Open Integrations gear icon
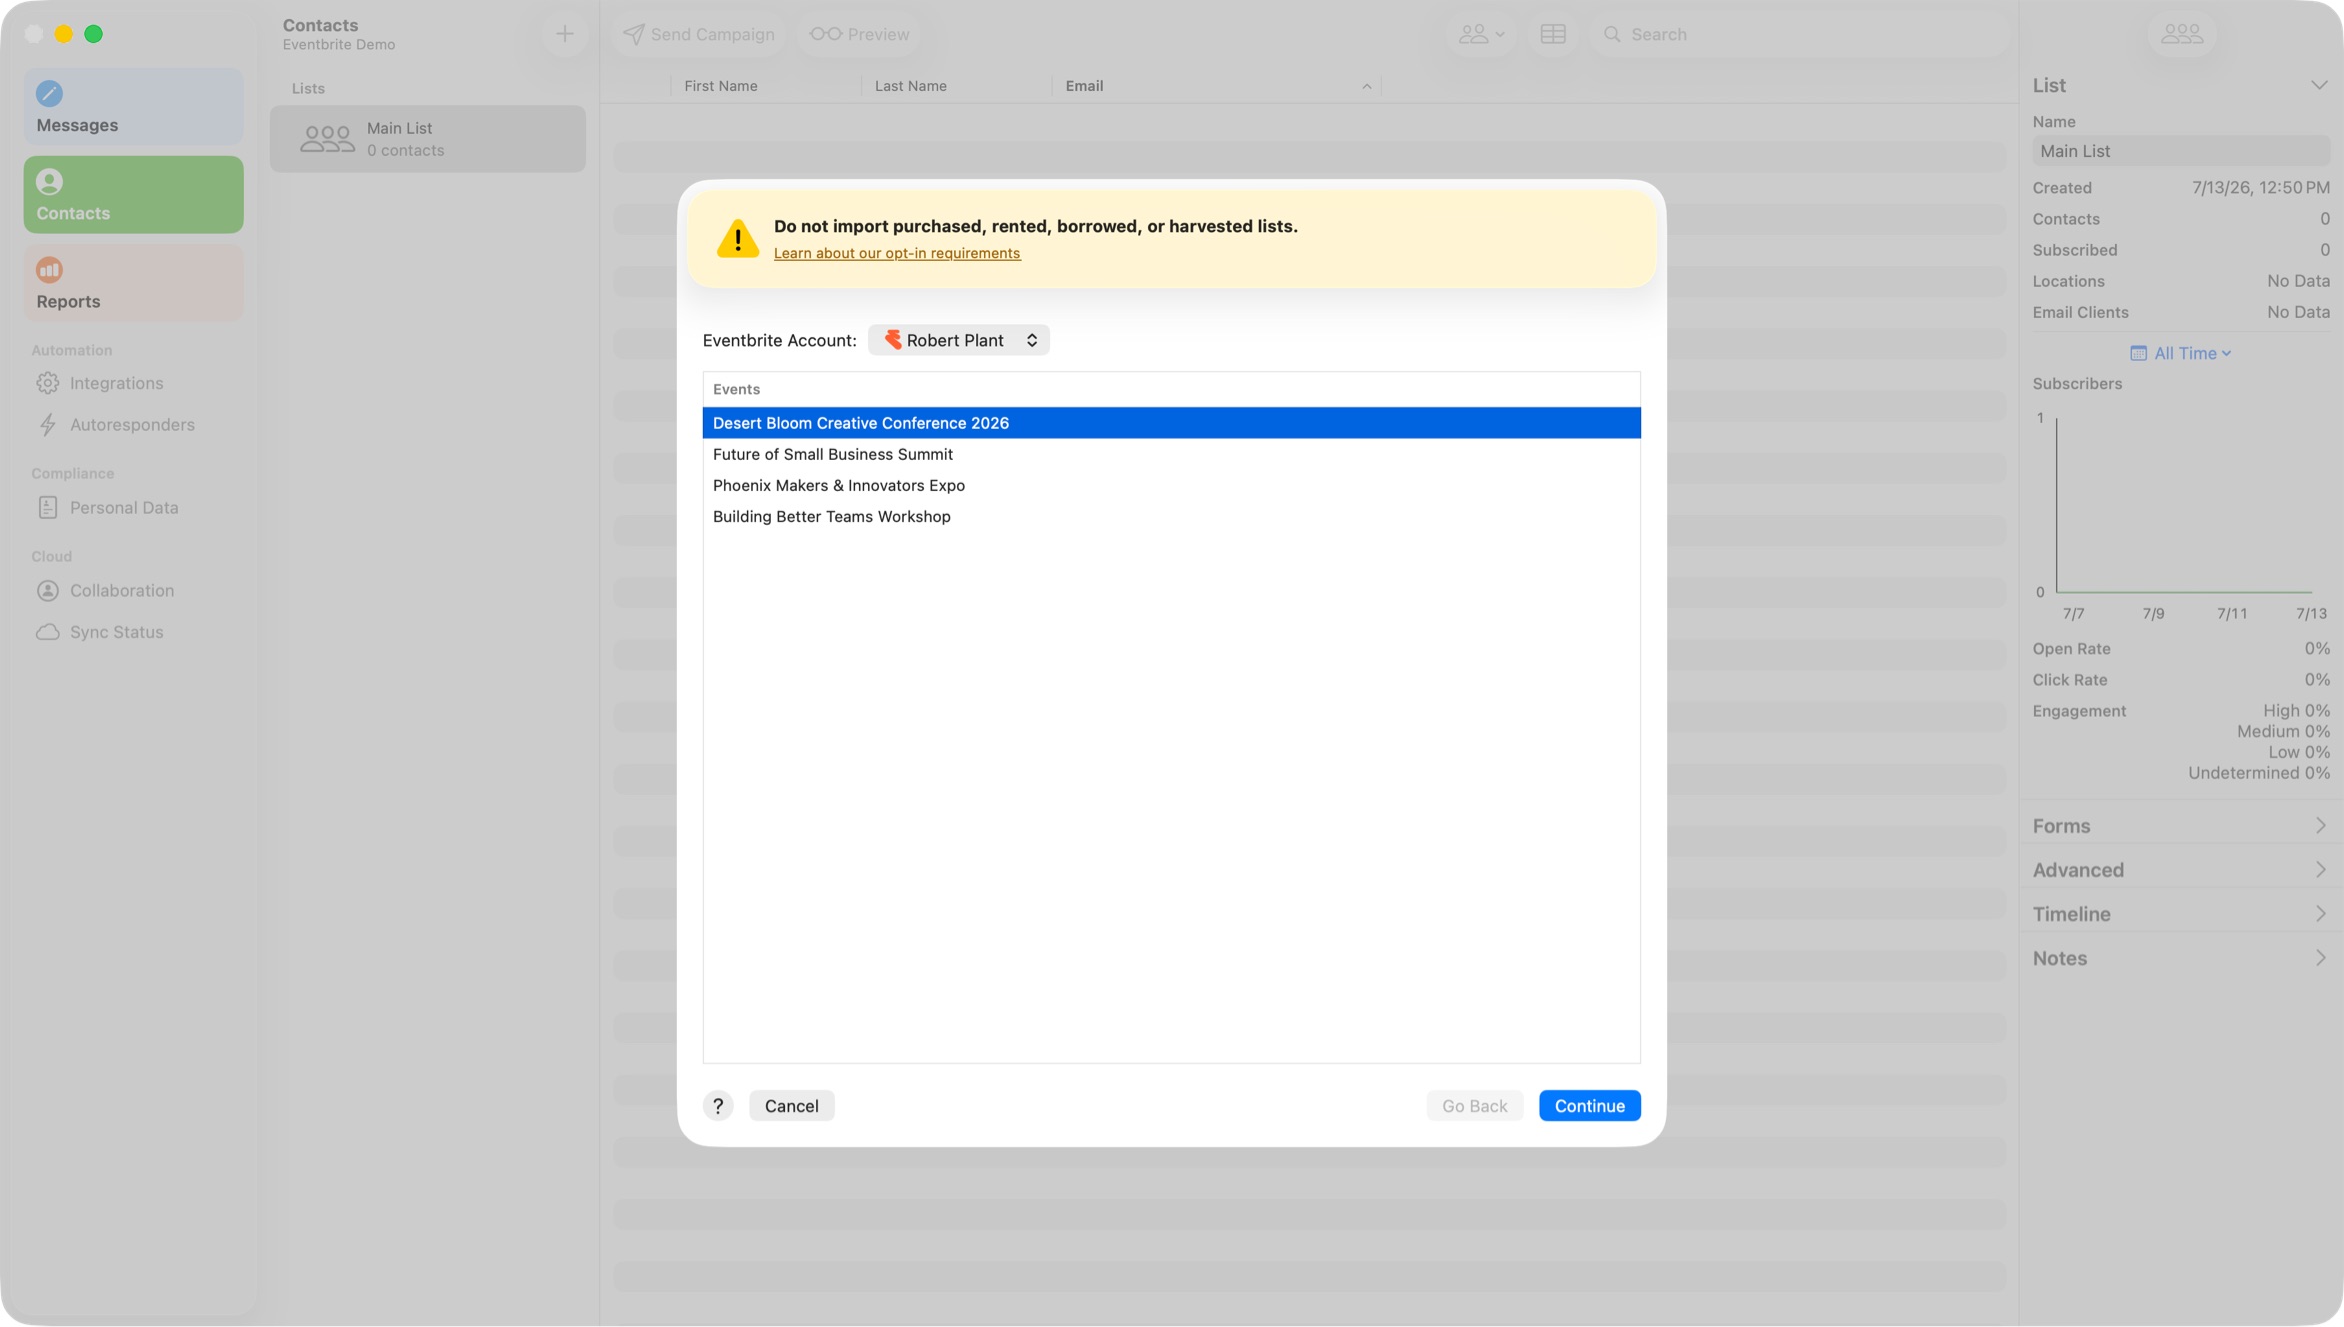Image resolution: width=2344 pixels, height=1327 pixels. [x=47, y=383]
